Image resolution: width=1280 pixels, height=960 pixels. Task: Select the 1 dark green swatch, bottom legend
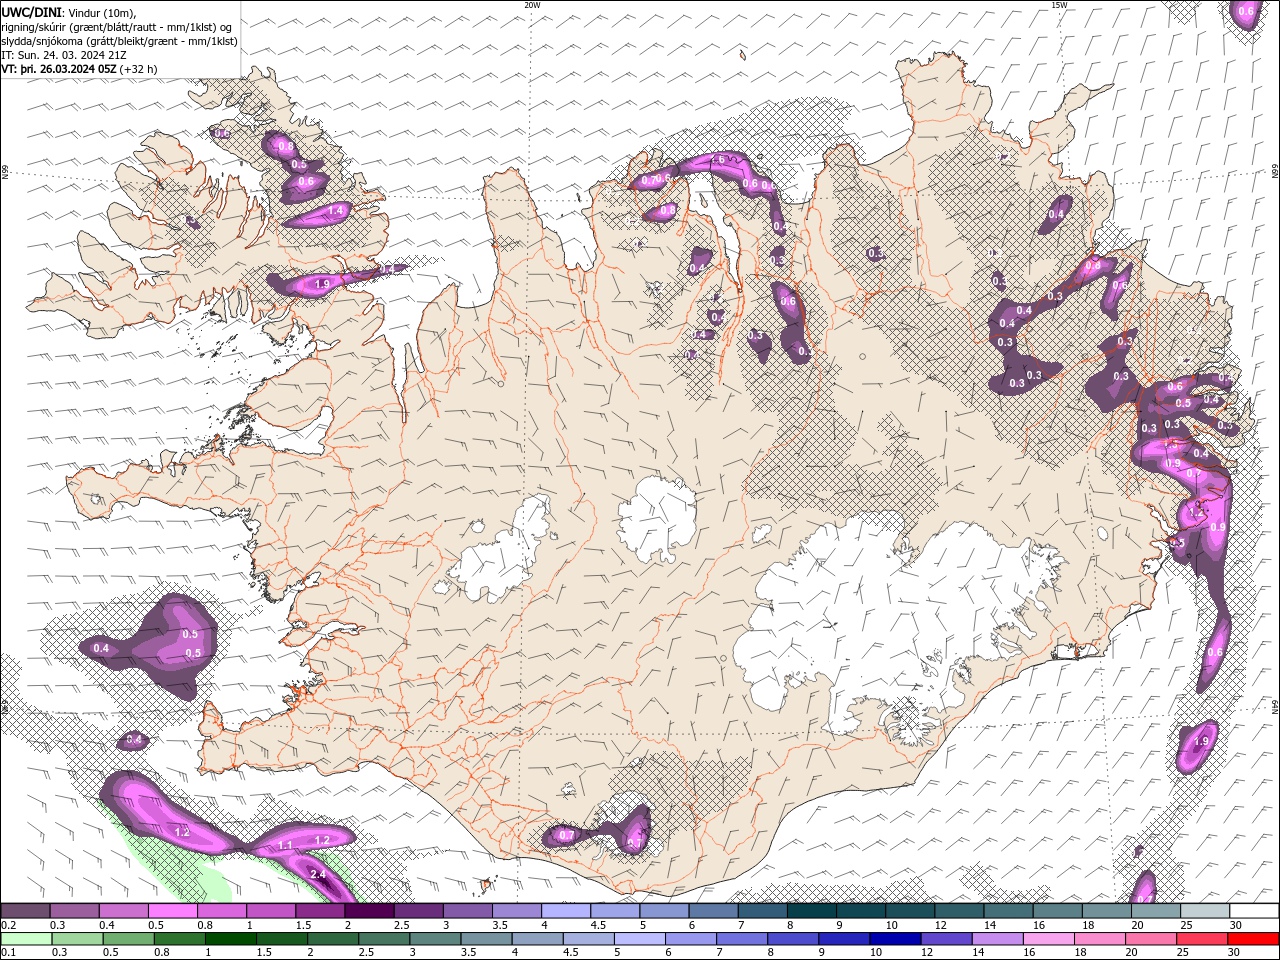point(230,939)
